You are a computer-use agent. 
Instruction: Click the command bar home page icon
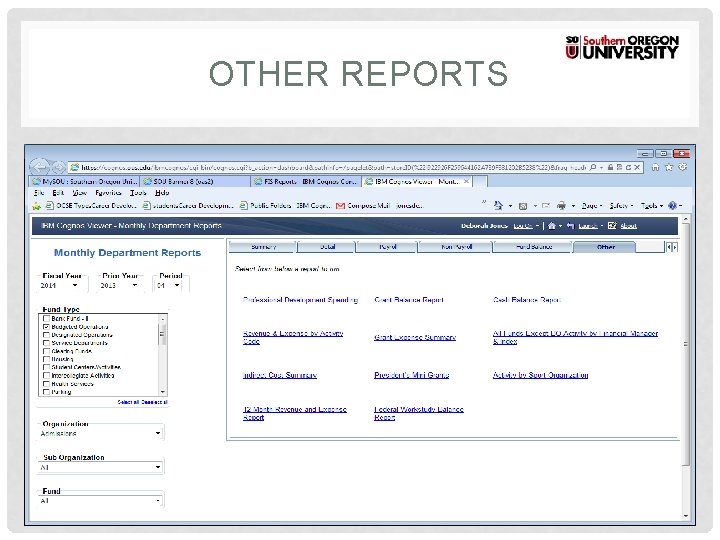[498, 206]
